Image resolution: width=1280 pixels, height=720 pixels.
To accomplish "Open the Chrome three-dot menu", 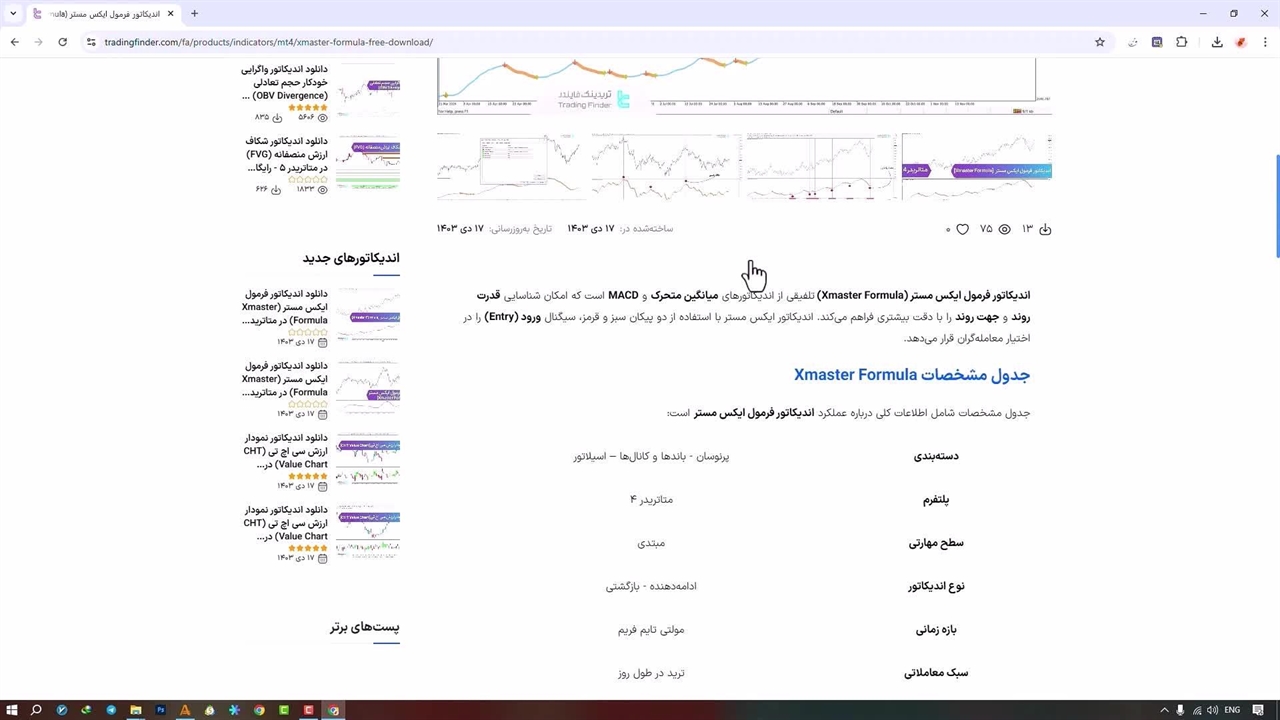I will click(1264, 42).
